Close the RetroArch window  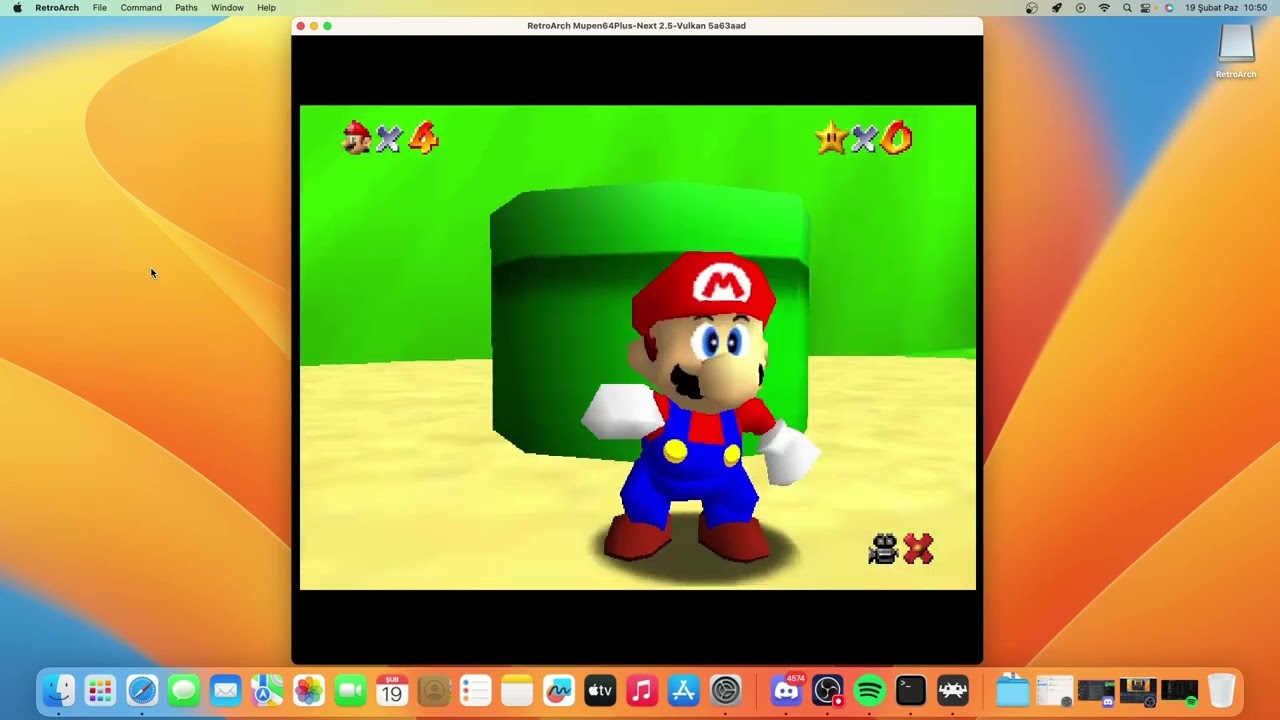tap(301, 26)
